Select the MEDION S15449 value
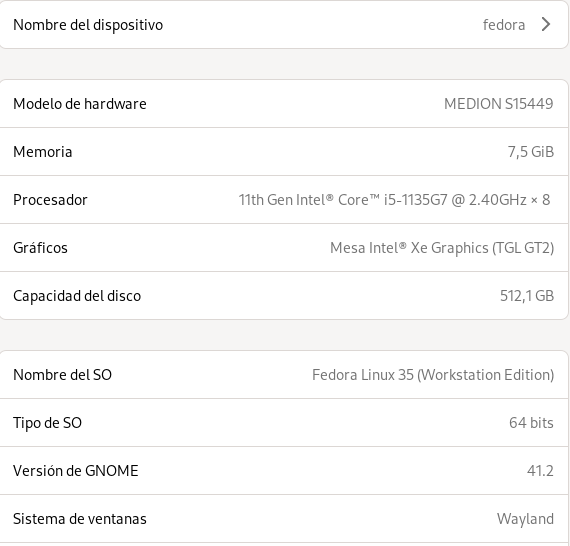This screenshot has width=570, height=546. [x=499, y=104]
